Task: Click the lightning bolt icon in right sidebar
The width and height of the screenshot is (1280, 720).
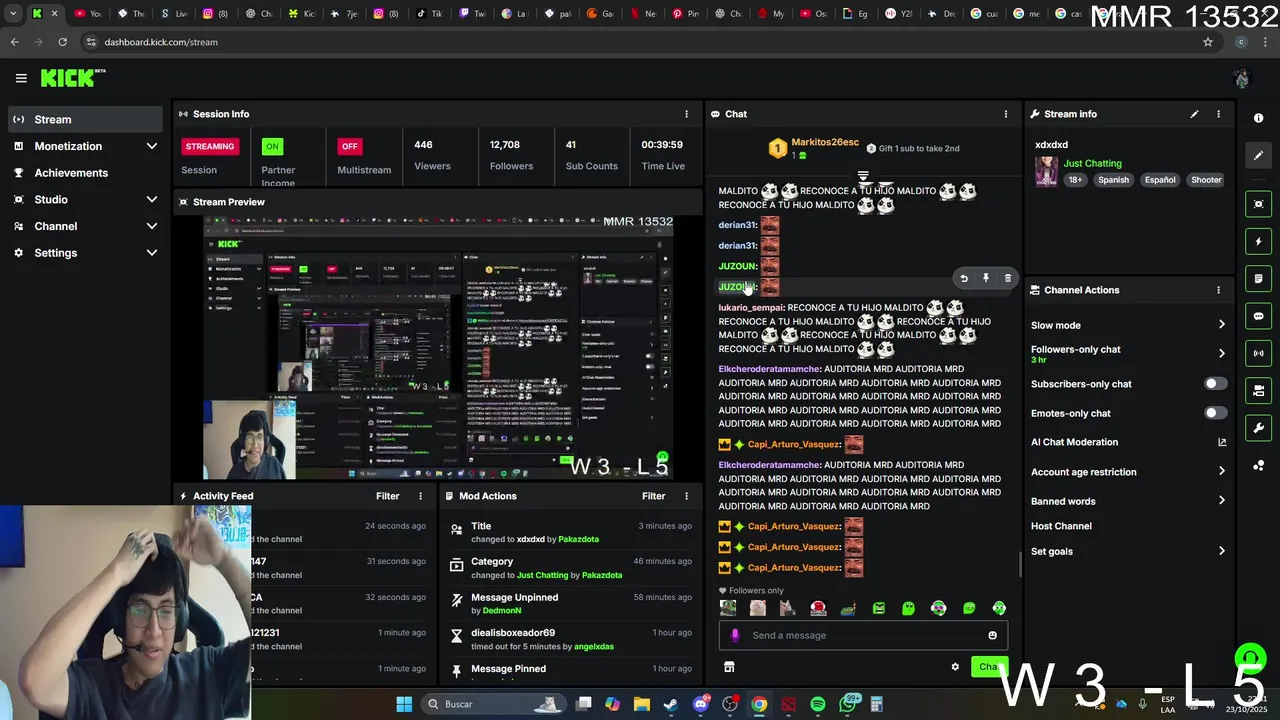Action: point(1259,241)
